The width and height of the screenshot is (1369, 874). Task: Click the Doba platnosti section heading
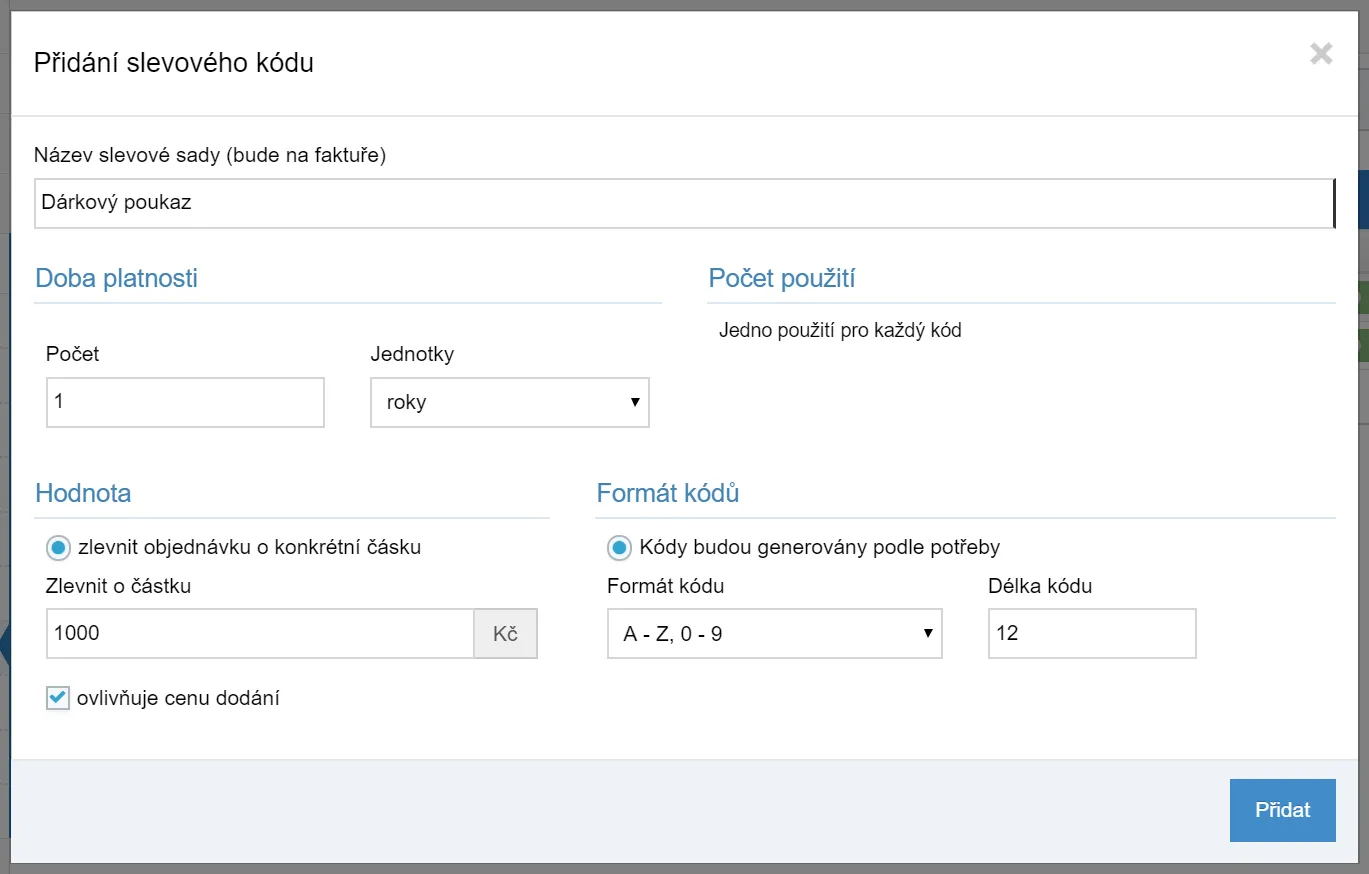[116, 278]
